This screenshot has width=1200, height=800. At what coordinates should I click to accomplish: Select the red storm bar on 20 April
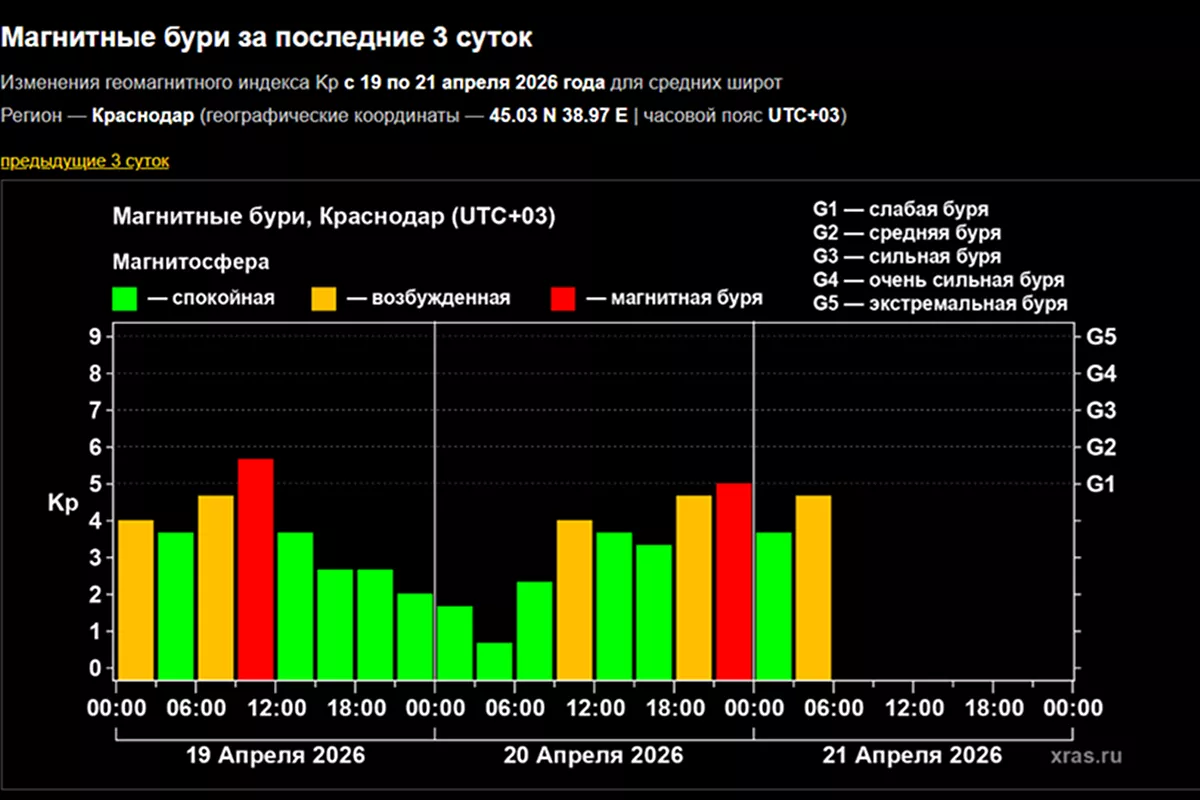coord(734,580)
